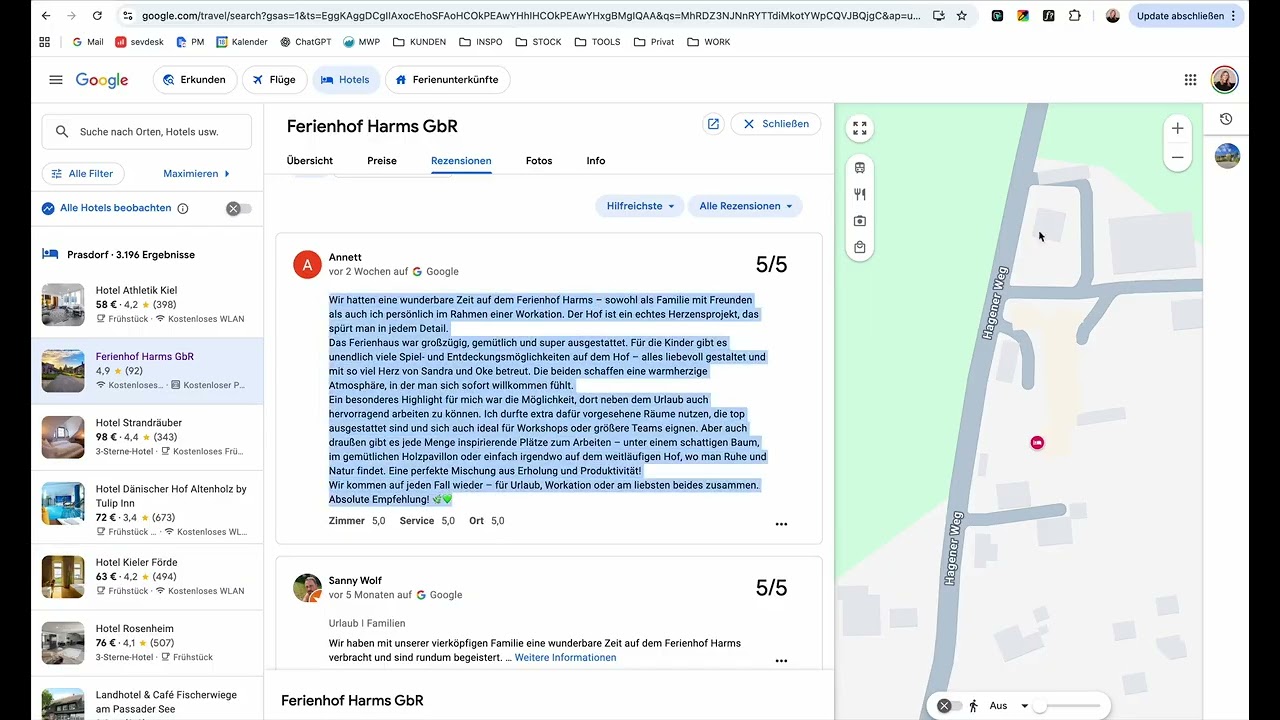Viewport: 1280px width, 720px height.
Task: Zoom in on the map
Action: click(x=1178, y=128)
